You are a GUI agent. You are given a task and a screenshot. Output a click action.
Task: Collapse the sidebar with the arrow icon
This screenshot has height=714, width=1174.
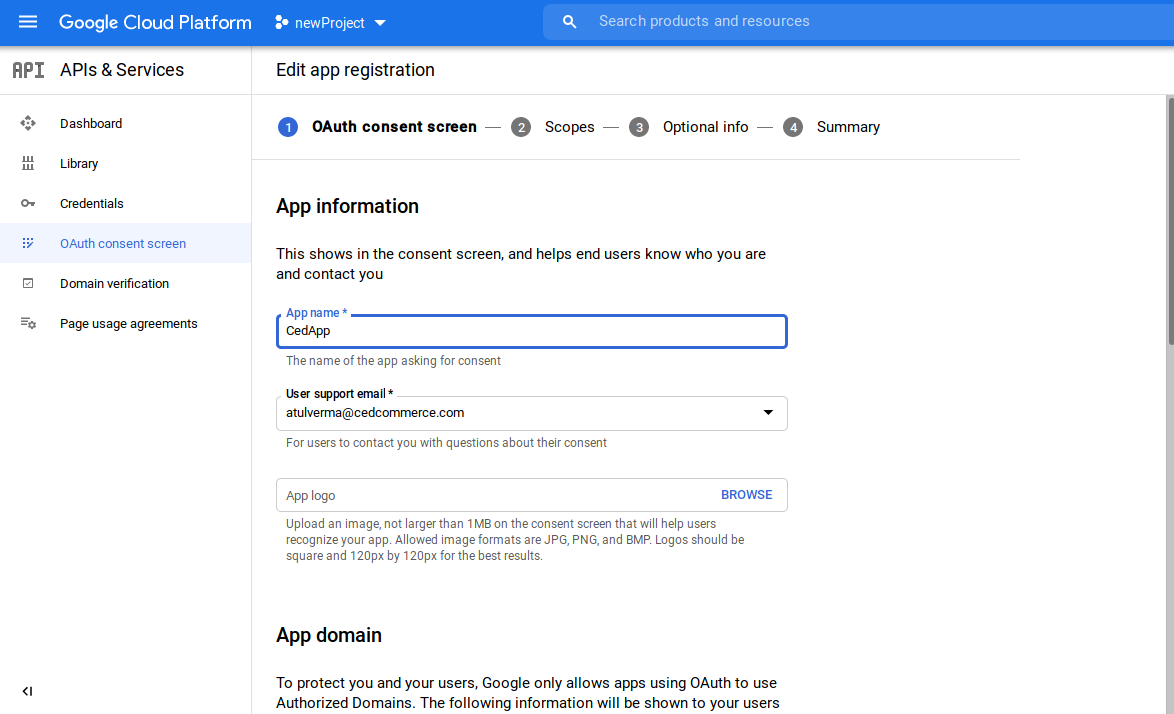point(27,691)
